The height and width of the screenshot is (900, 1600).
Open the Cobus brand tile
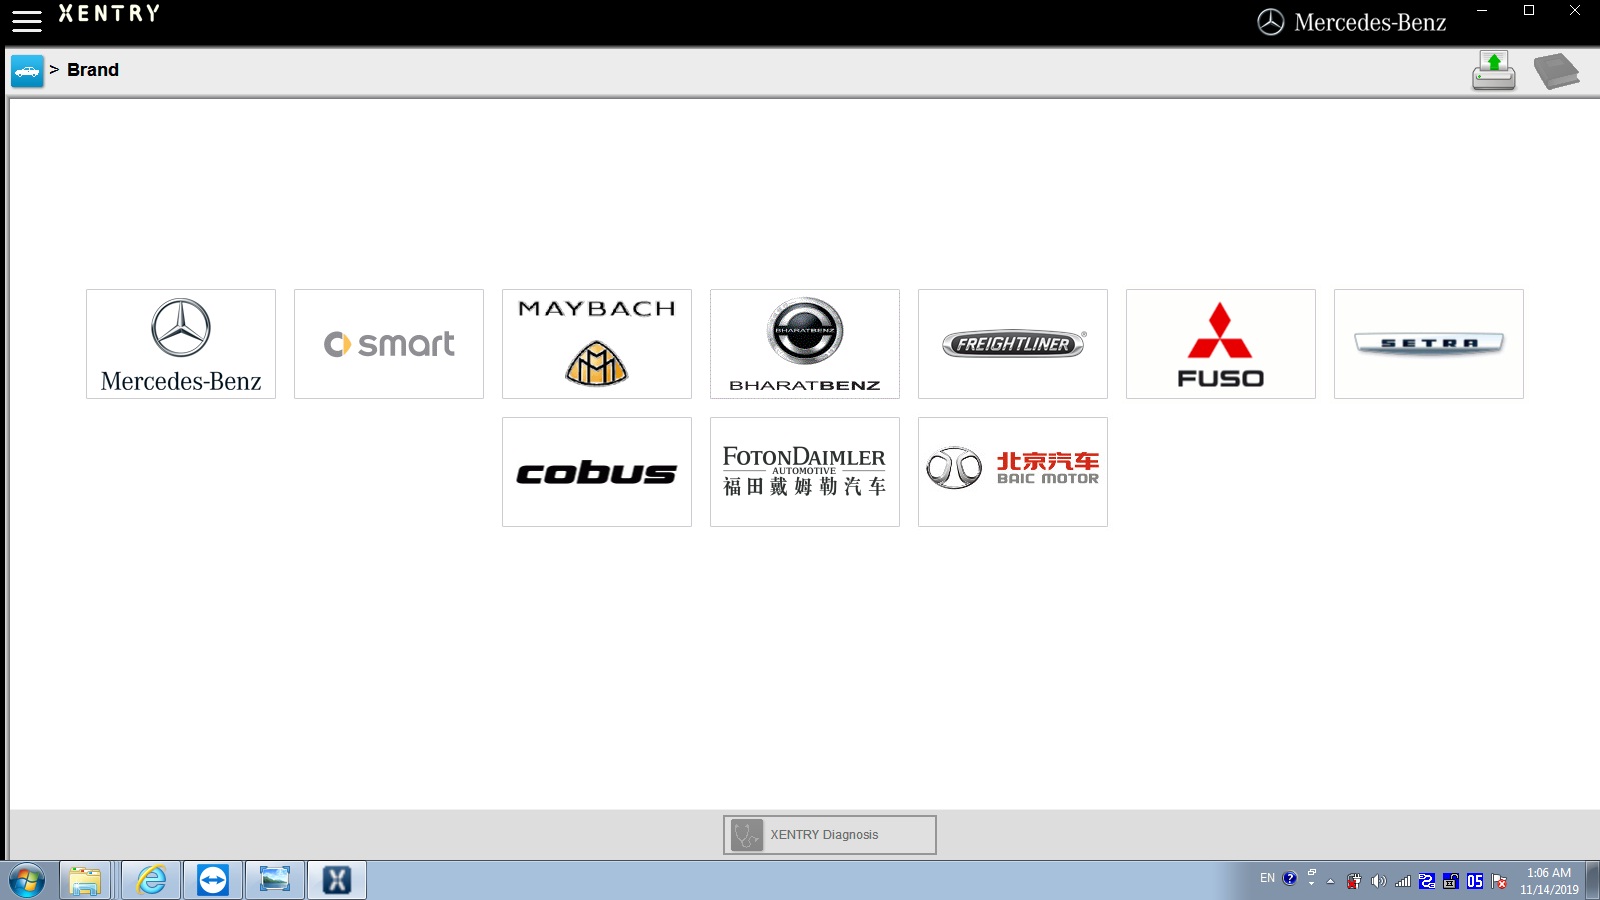tap(597, 472)
